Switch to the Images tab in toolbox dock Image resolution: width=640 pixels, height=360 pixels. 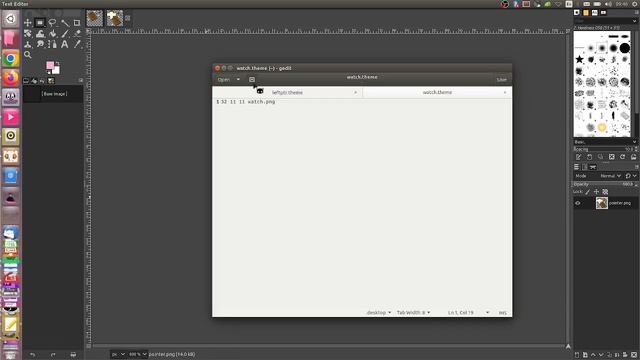click(x=51, y=81)
